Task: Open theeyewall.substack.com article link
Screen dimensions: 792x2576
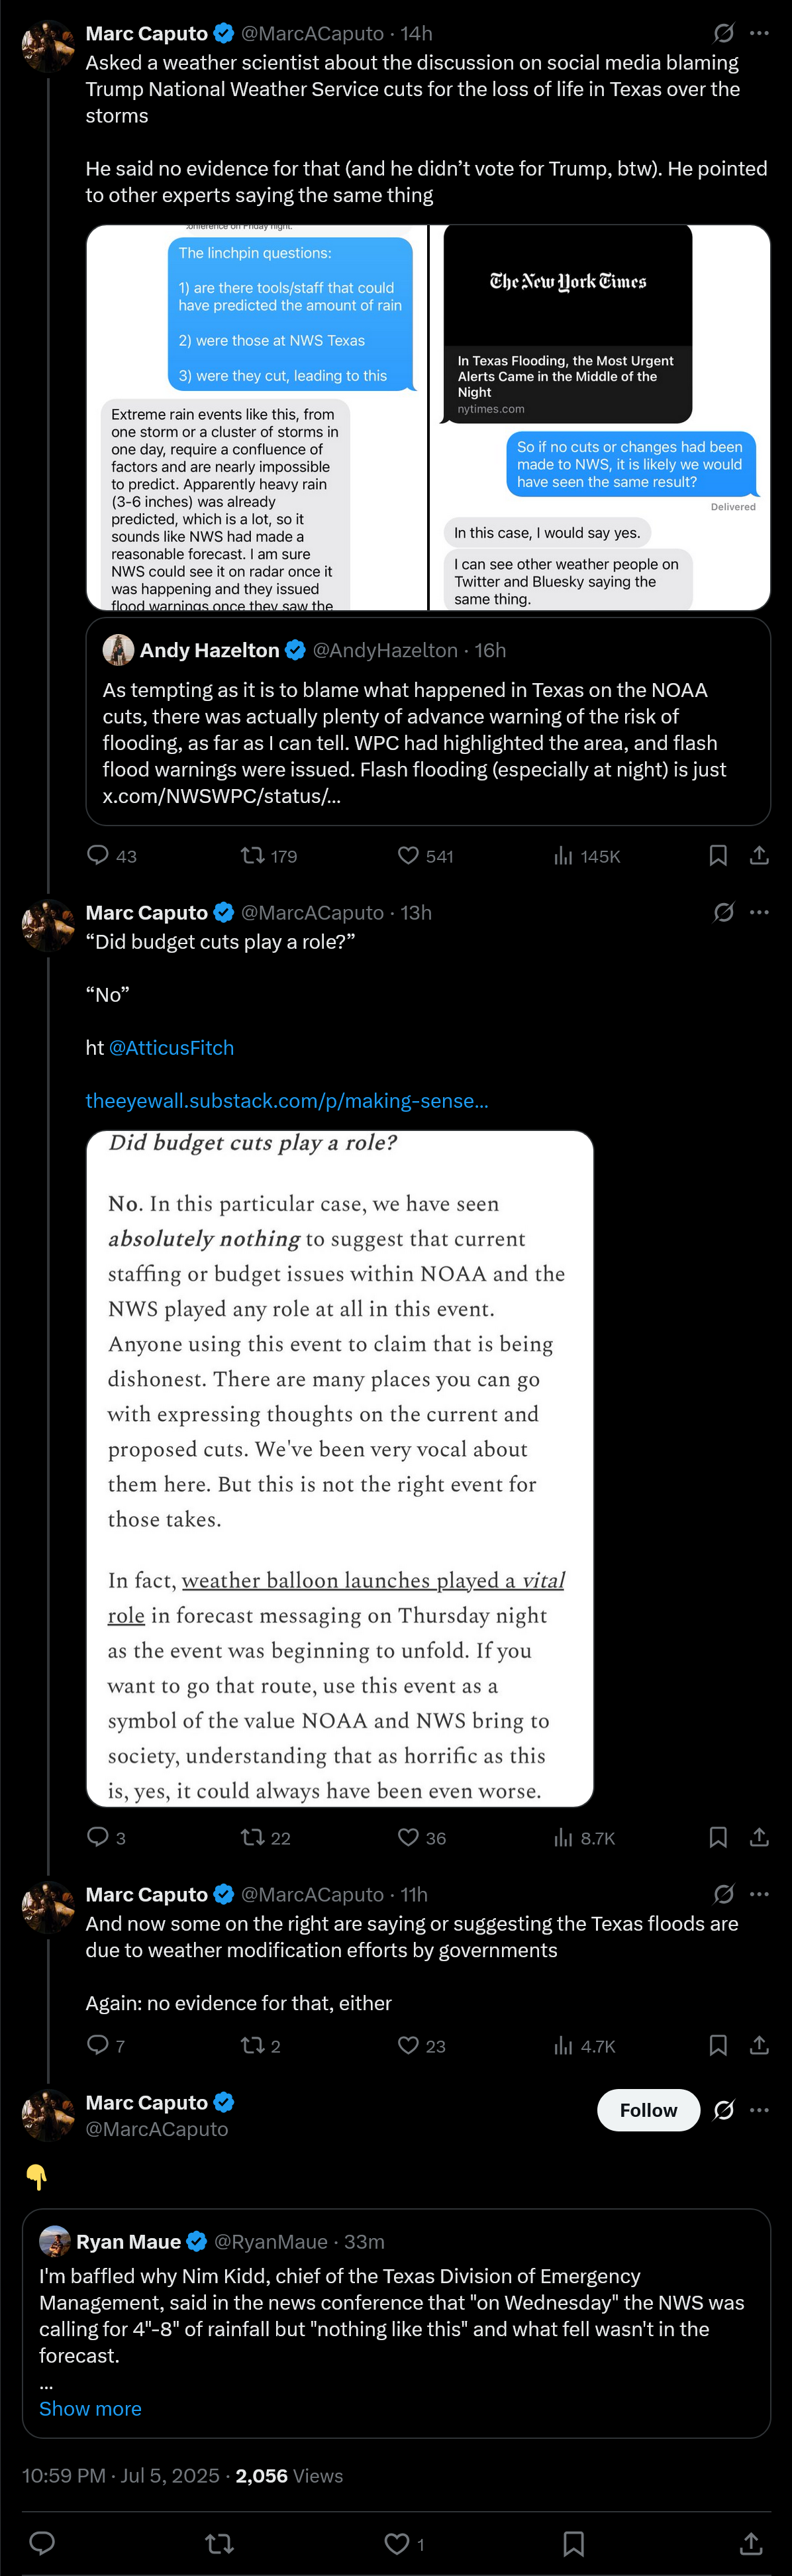Action: click(x=287, y=1100)
